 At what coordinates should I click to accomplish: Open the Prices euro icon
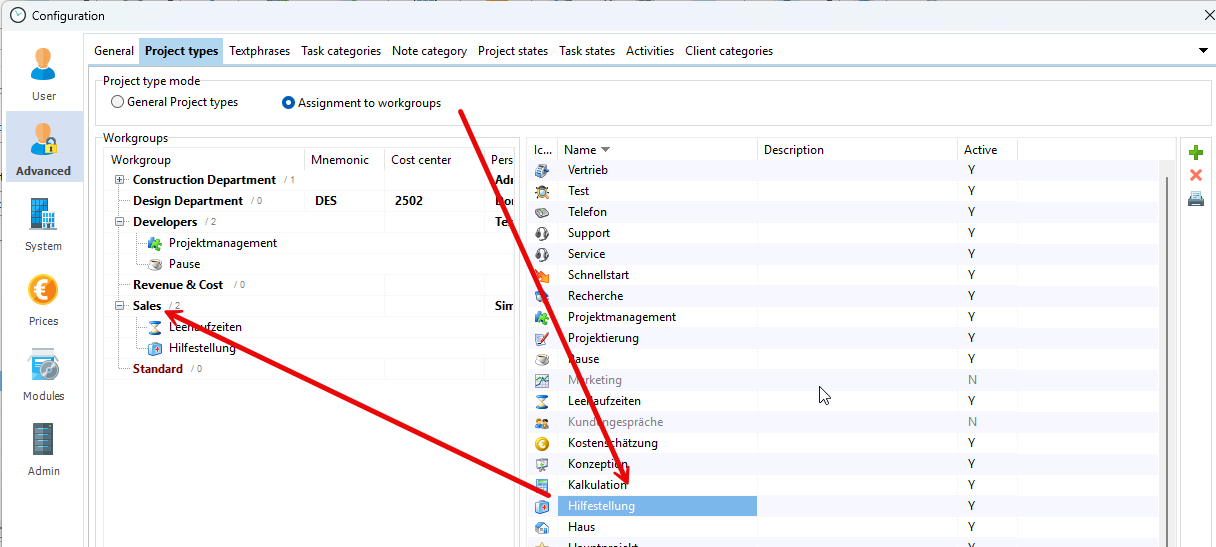point(43,298)
